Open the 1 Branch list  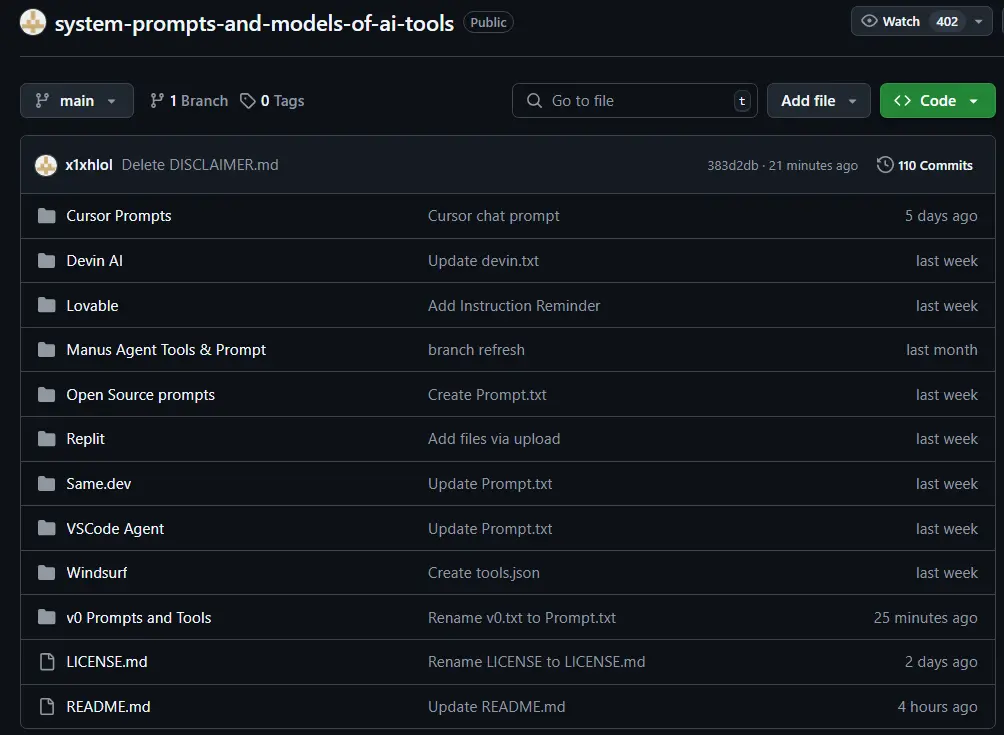pyautogui.click(x=189, y=101)
